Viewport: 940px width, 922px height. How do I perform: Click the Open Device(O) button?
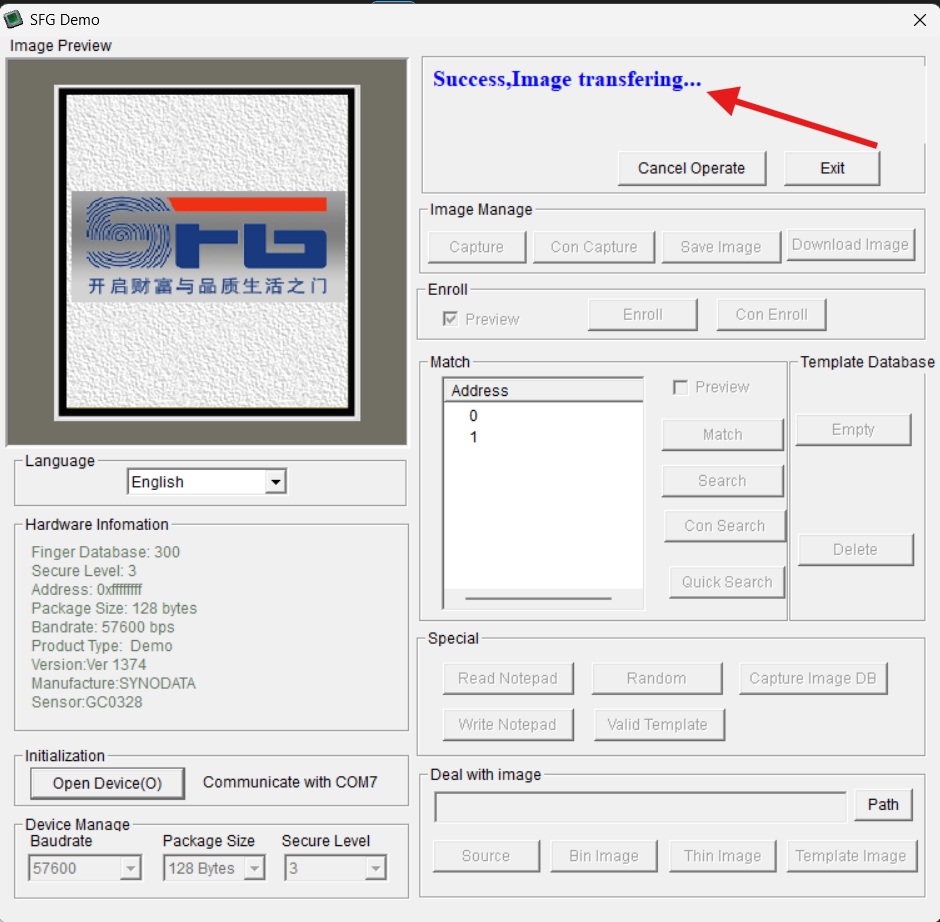tap(107, 784)
